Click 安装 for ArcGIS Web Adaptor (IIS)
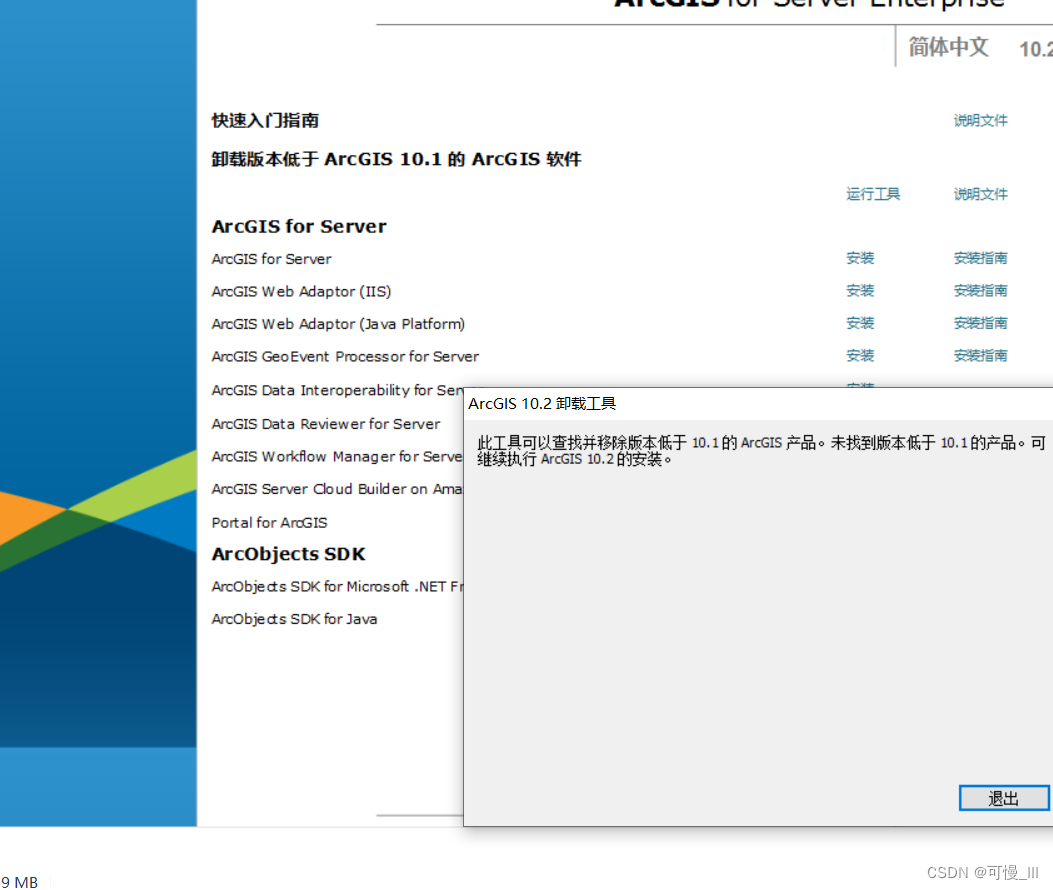This screenshot has width=1053, height=890. (x=860, y=290)
